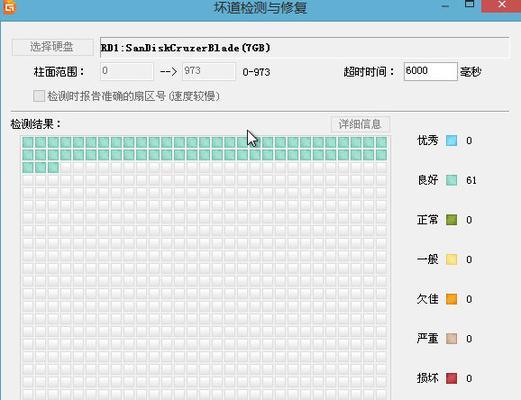Viewport: 521px width, 400px height.
Task: Click the 选择硬盘 button
Action: click(x=52, y=47)
